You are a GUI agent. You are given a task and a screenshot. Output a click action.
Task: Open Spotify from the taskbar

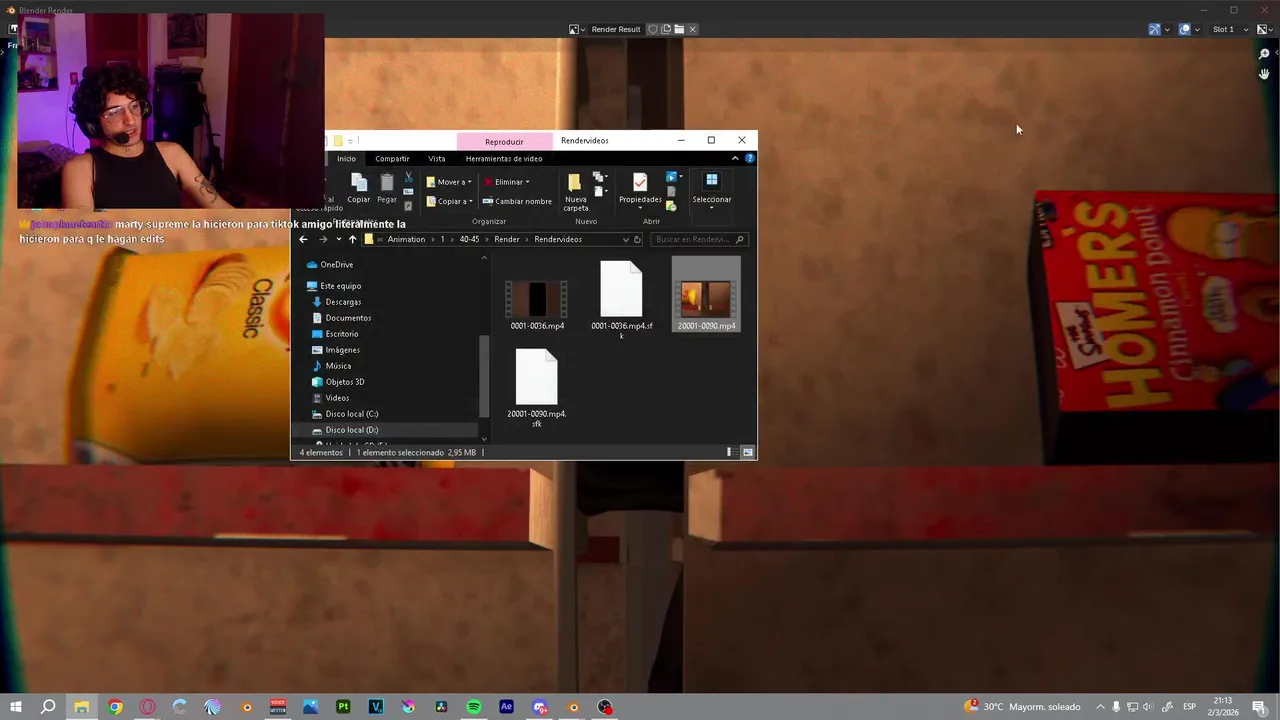coord(474,707)
